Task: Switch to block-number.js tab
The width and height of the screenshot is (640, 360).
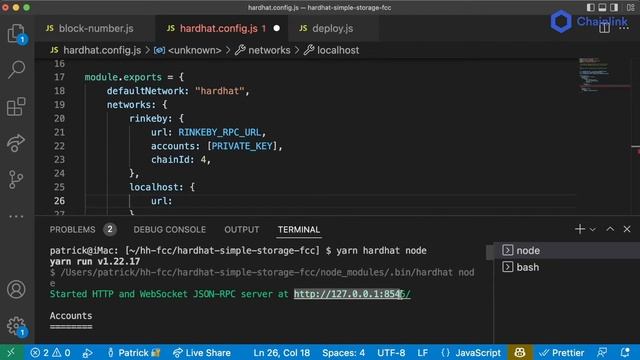Action: pyautogui.click(x=96, y=29)
